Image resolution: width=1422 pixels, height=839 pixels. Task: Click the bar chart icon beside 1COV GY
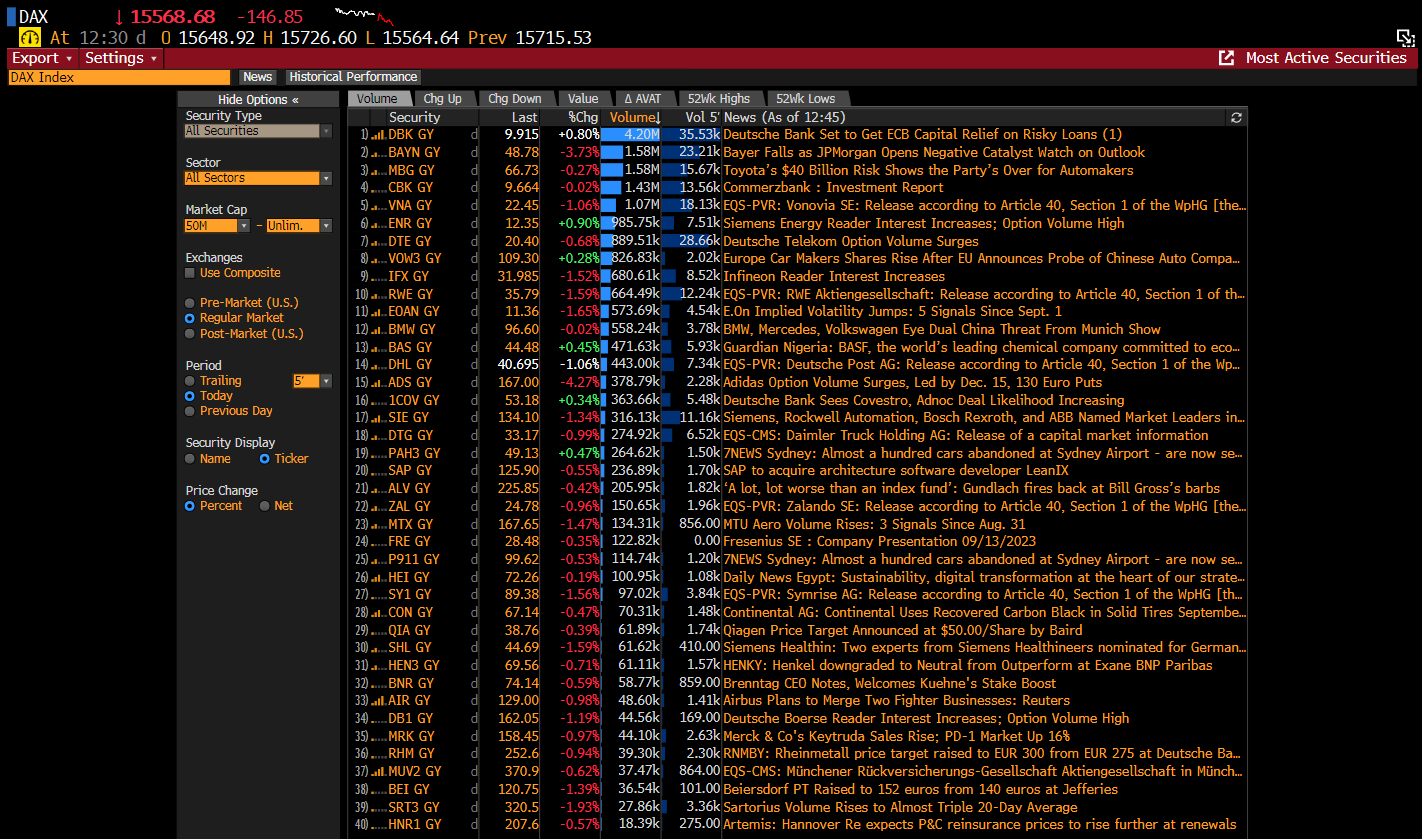pos(378,400)
